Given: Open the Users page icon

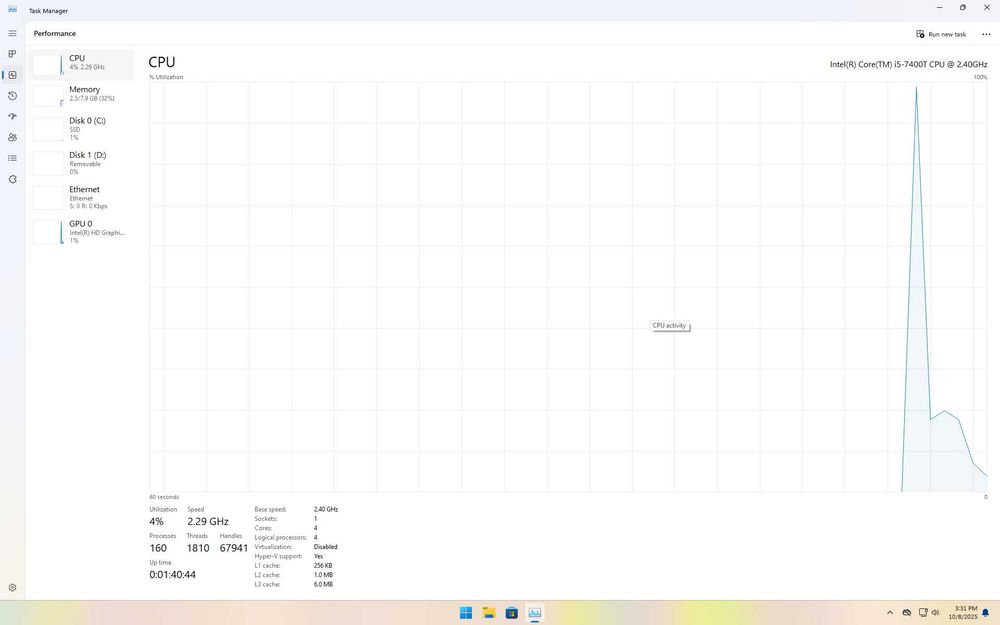Looking at the screenshot, I should tap(12, 137).
